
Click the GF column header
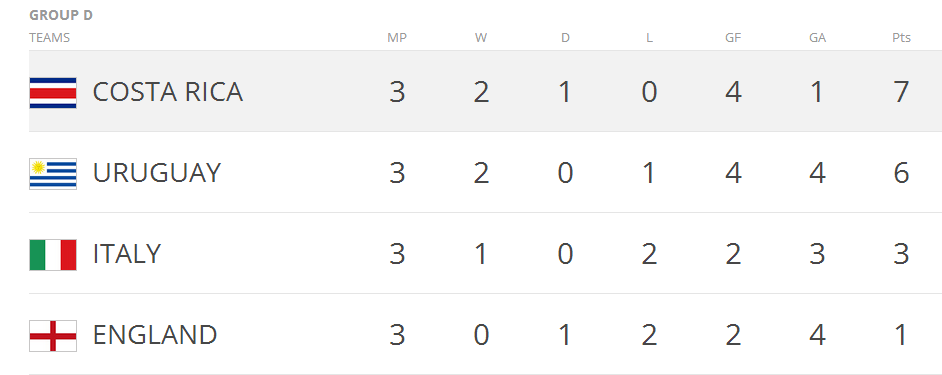733,38
